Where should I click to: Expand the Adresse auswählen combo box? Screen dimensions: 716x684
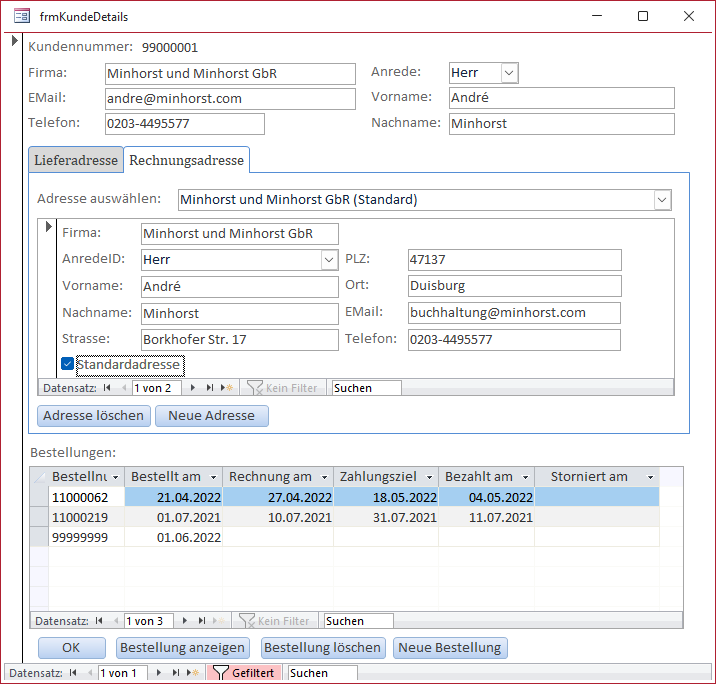pos(662,200)
